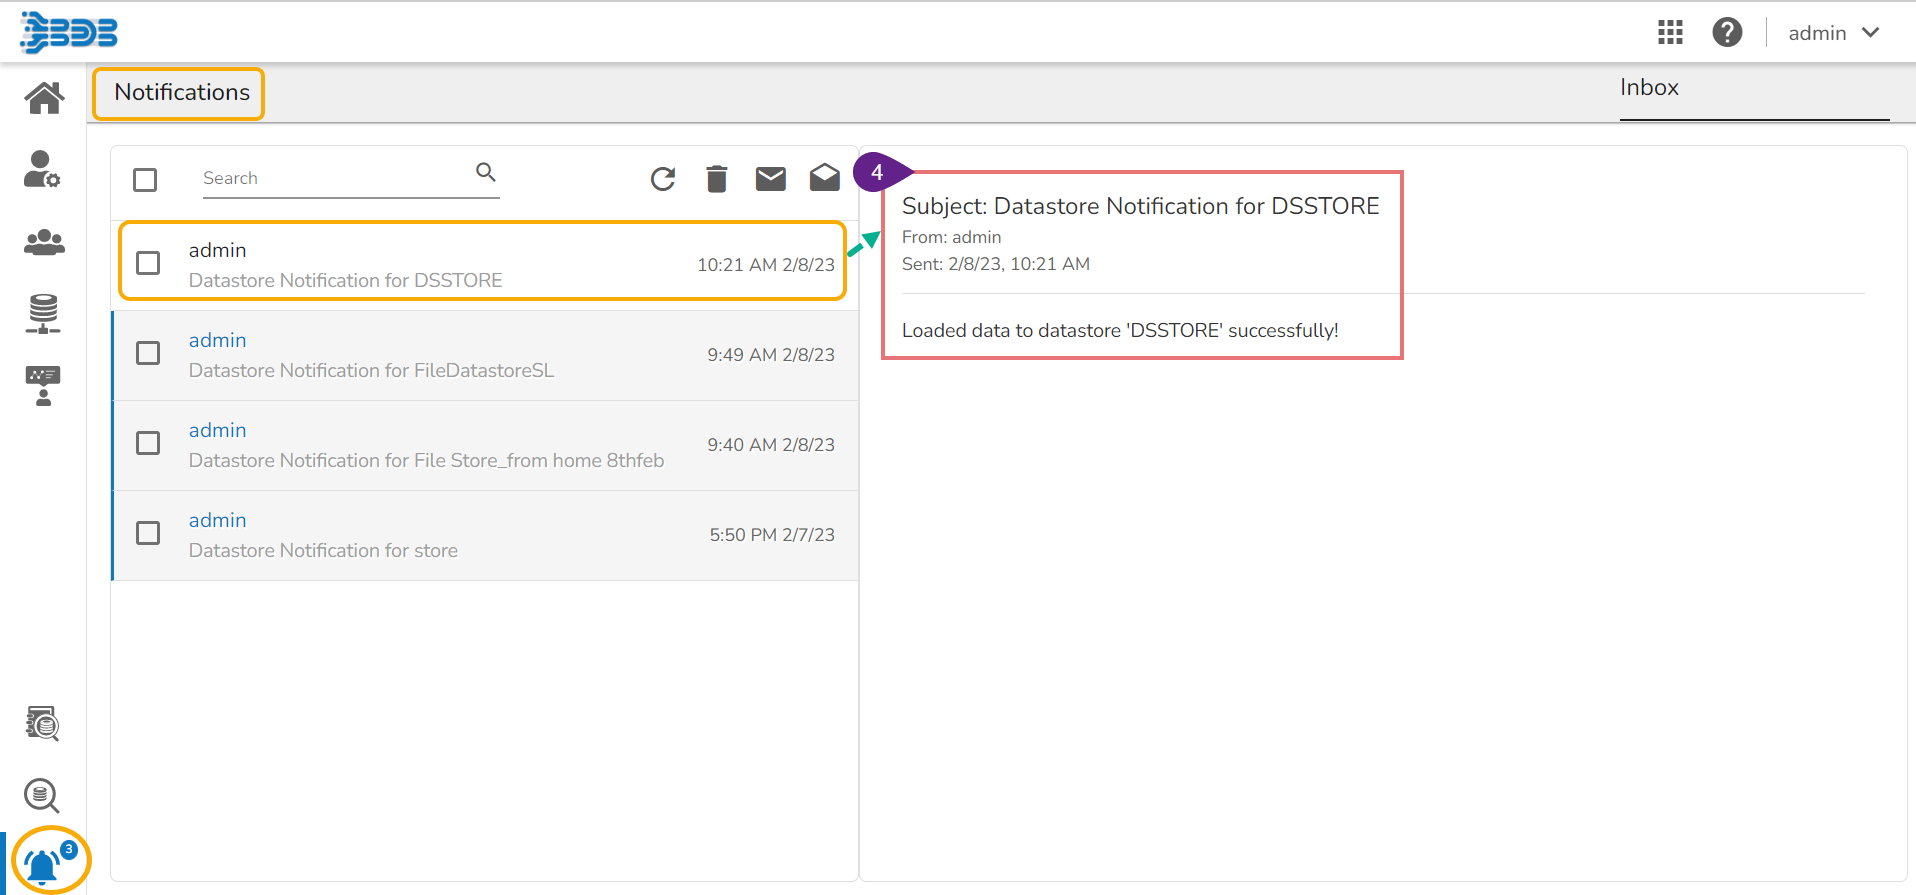
Task: Tick checkbox for 'store' notification
Action: pos(148,533)
